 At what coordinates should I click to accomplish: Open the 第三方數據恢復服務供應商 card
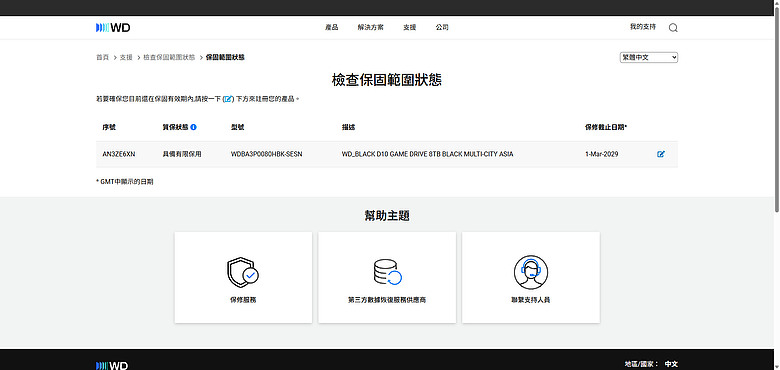(x=387, y=277)
